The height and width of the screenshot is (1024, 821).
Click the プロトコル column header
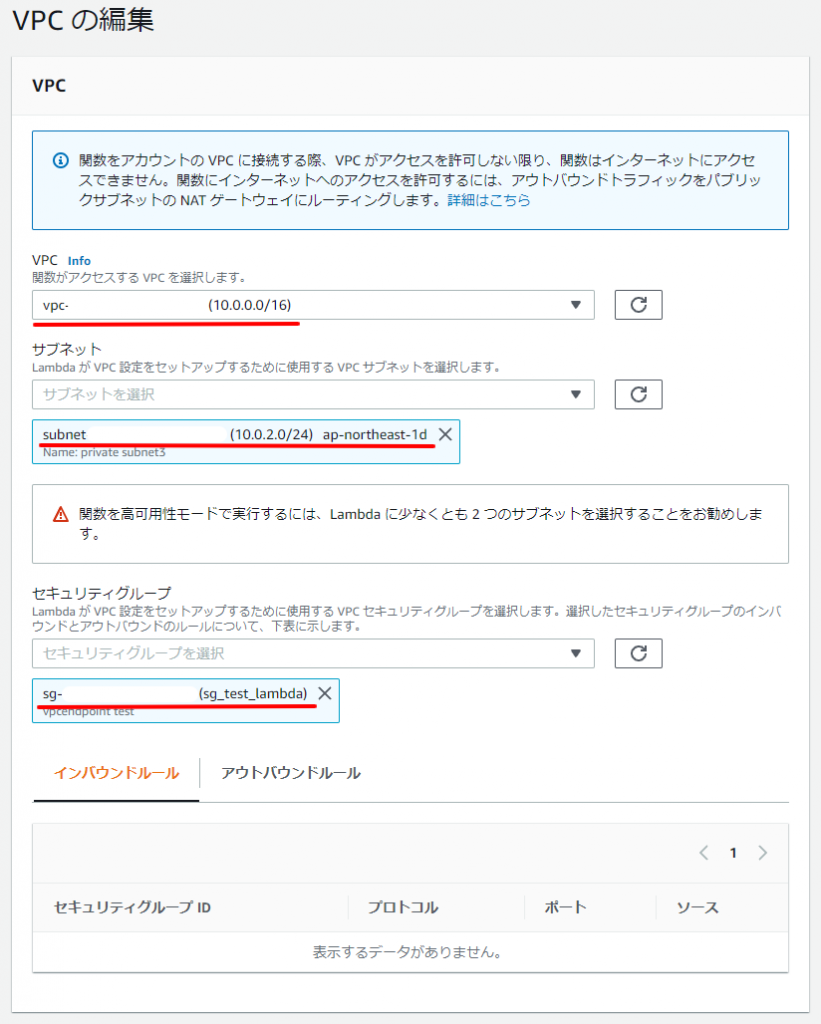[x=402, y=907]
